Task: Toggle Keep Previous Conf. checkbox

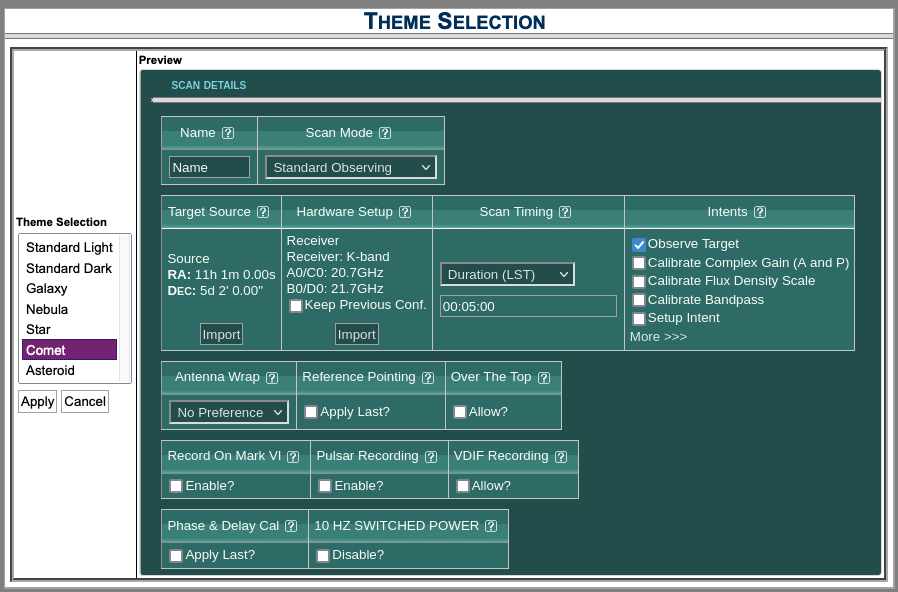Action: (x=296, y=306)
